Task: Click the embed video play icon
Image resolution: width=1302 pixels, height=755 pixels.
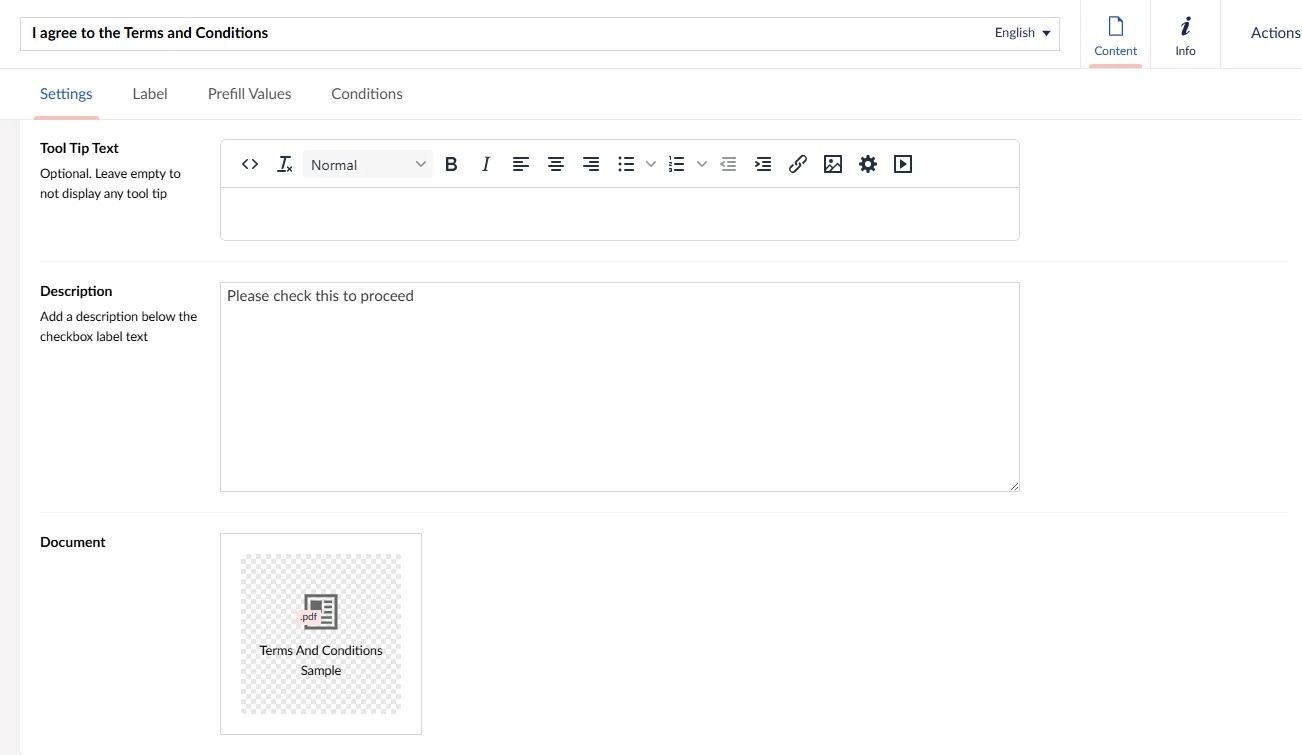Action: (x=903, y=164)
